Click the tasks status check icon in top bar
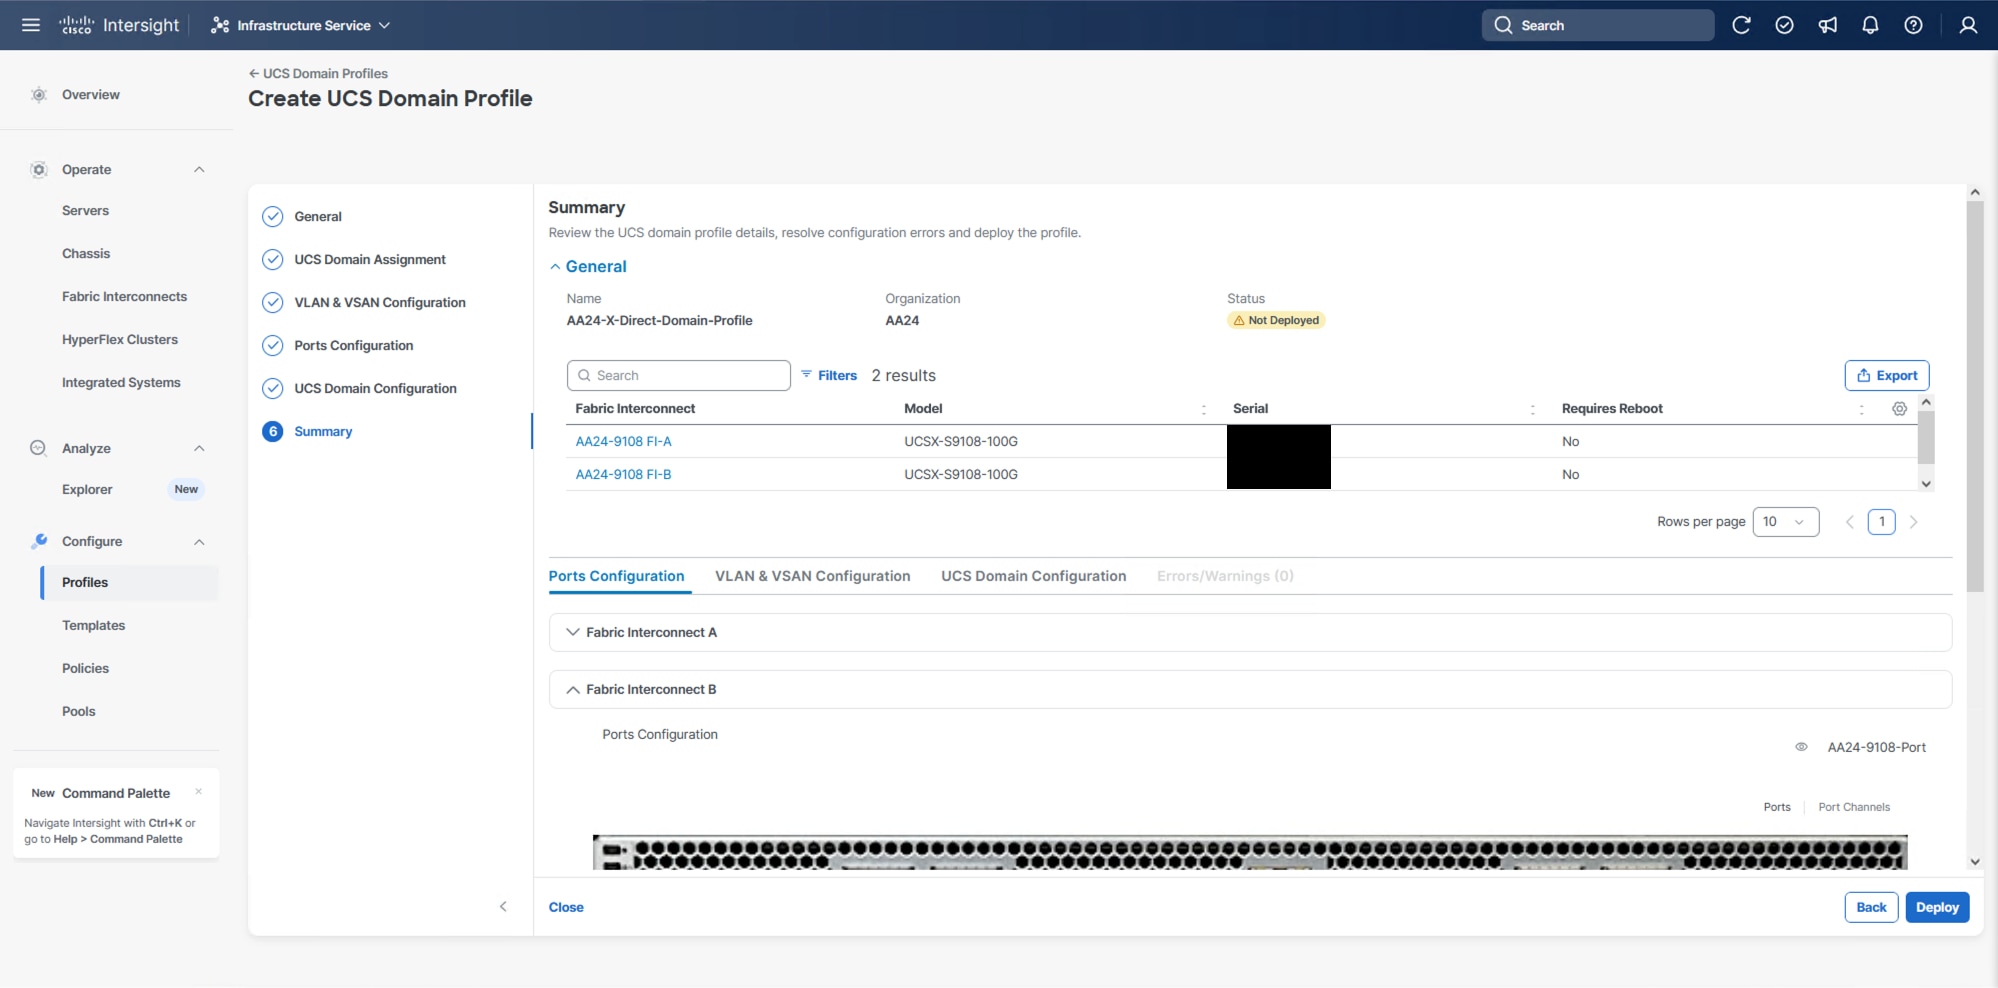The width and height of the screenshot is (1998, 988). [x=1785, y=25]
